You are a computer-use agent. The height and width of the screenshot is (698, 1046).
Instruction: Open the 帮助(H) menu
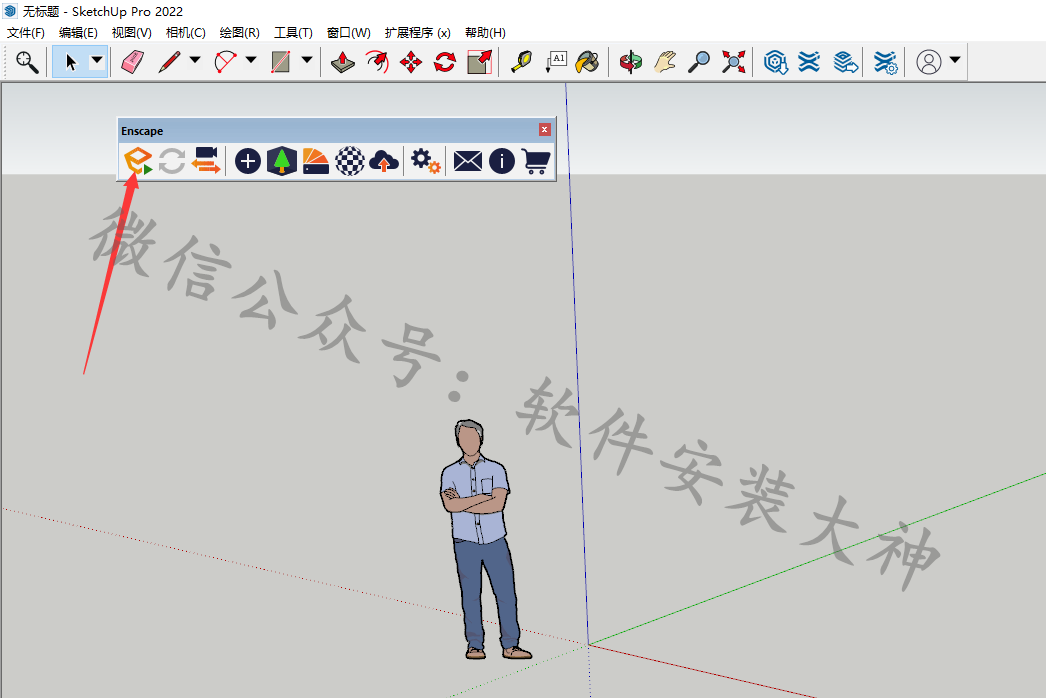pyautogui.click(x=486, y=33)
